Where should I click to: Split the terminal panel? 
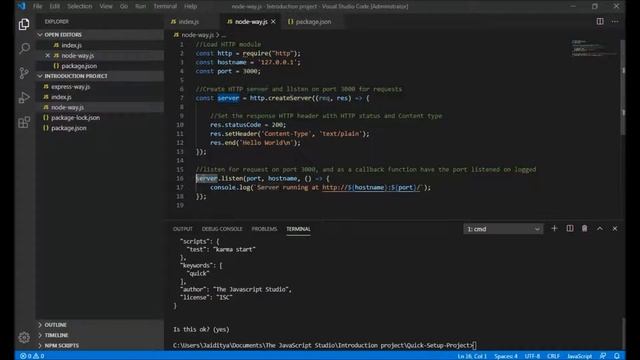569,229
